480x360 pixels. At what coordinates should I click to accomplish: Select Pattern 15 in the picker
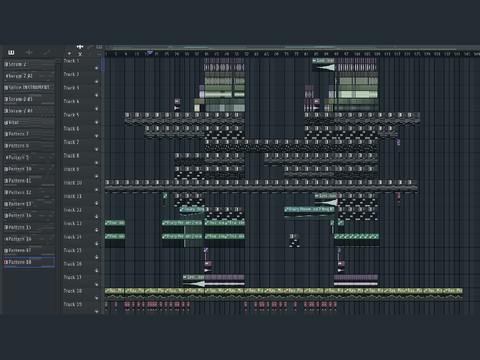(29, 227)
